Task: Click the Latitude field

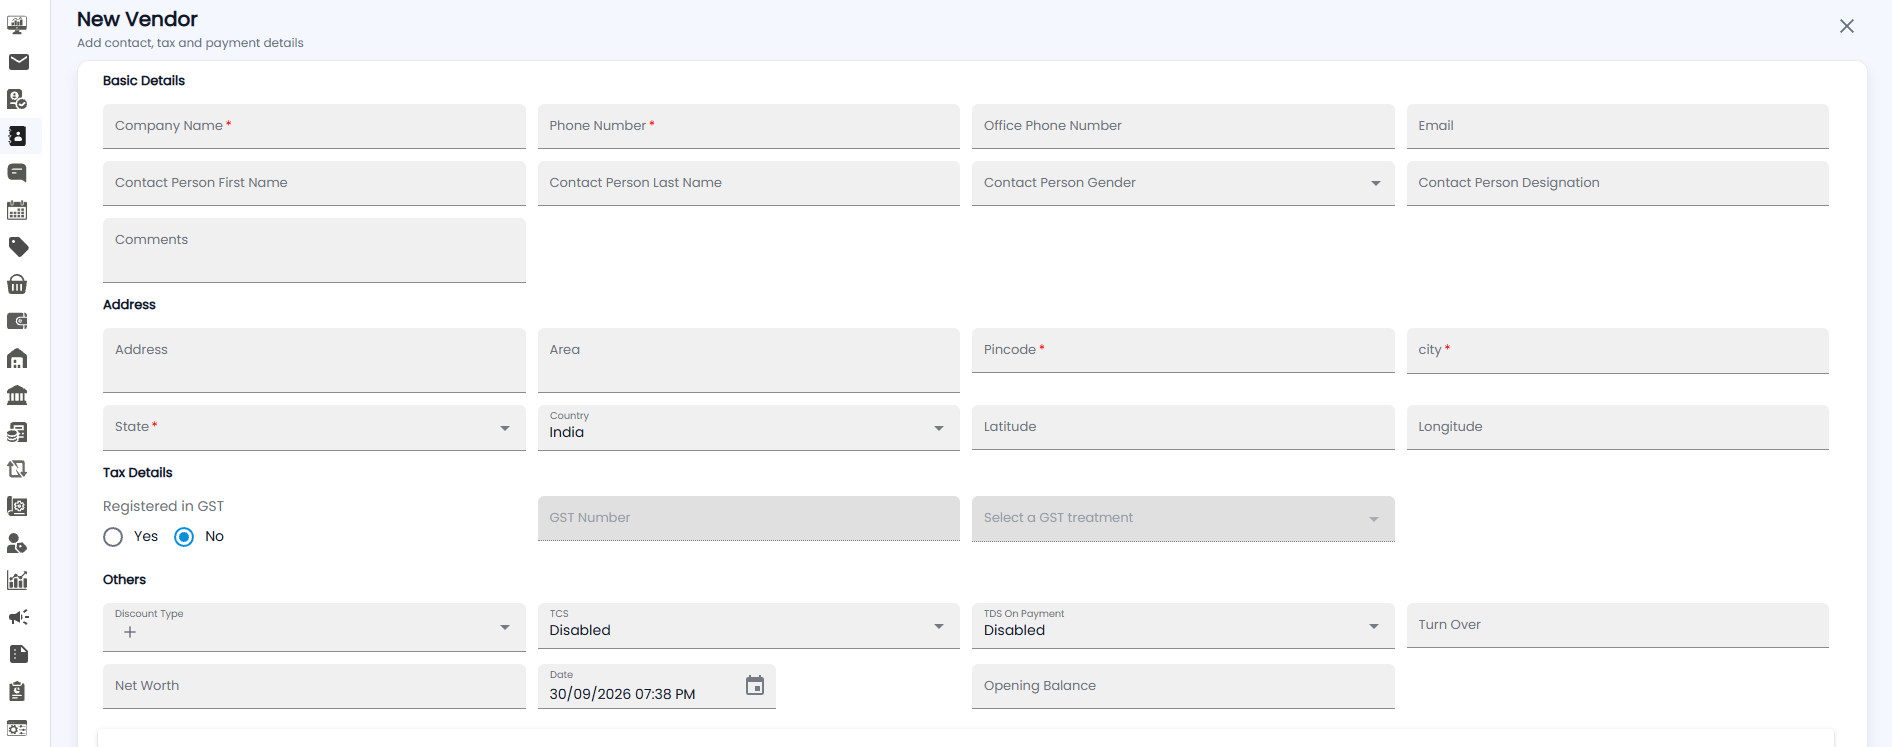Action: tap(1183, 427)
